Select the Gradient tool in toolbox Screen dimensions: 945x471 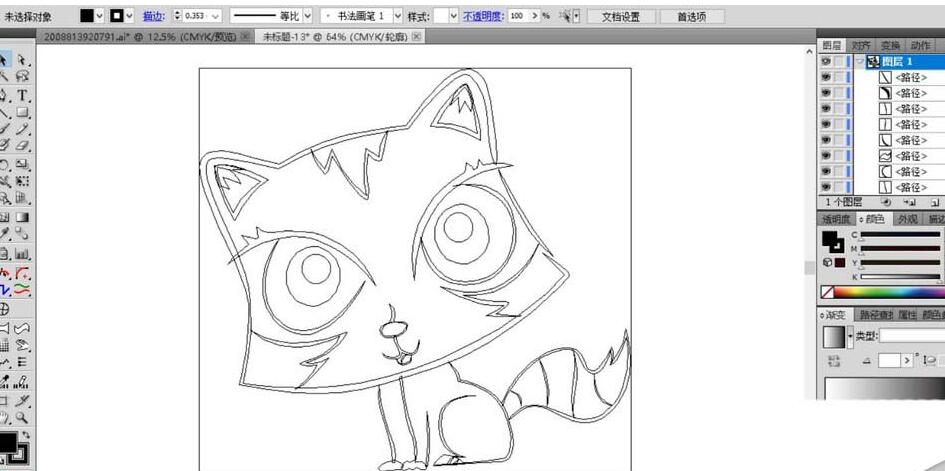[x=22, y=217]
